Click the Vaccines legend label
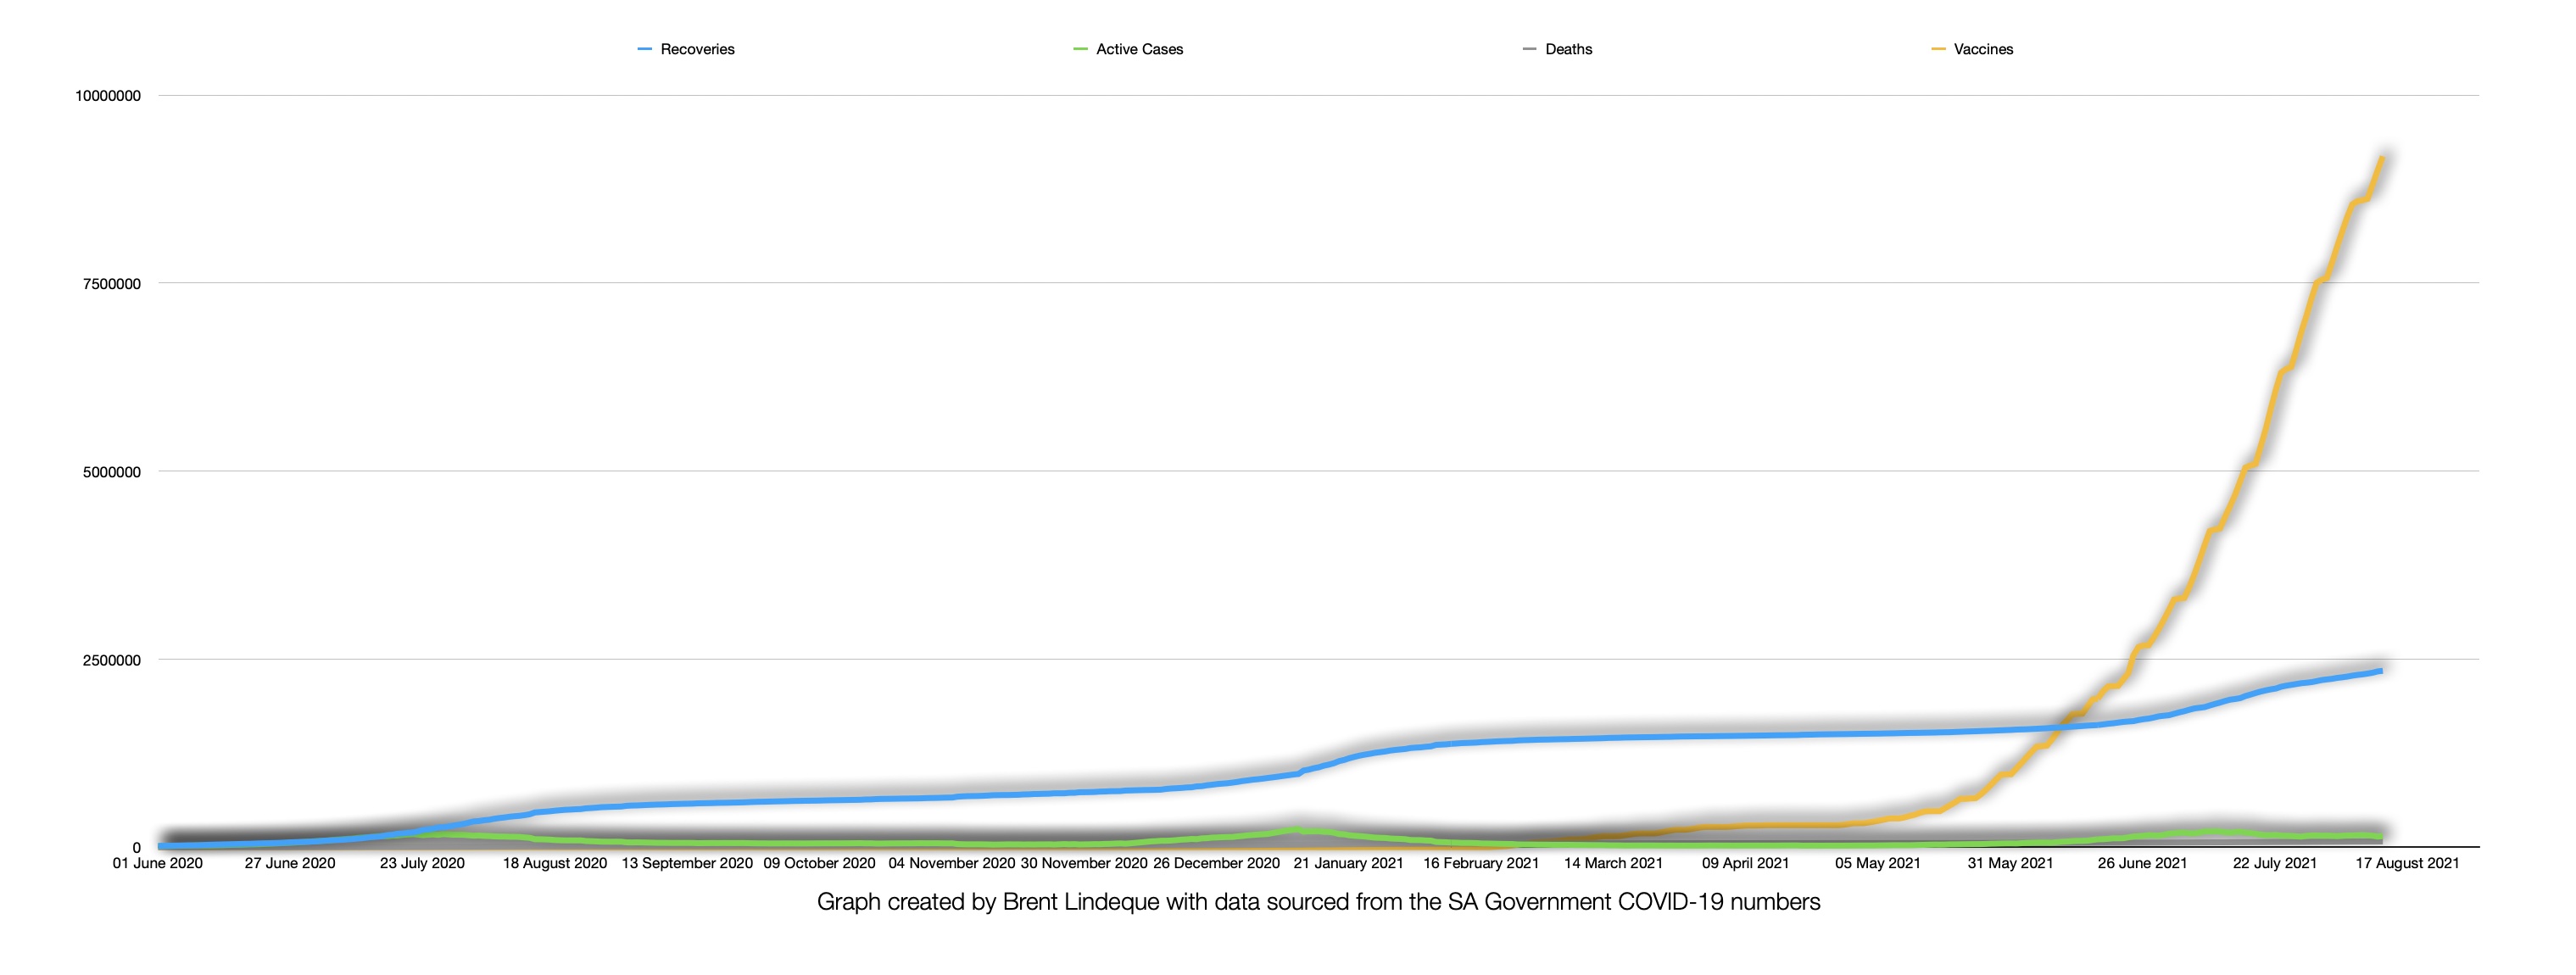 click(1983, 49)
